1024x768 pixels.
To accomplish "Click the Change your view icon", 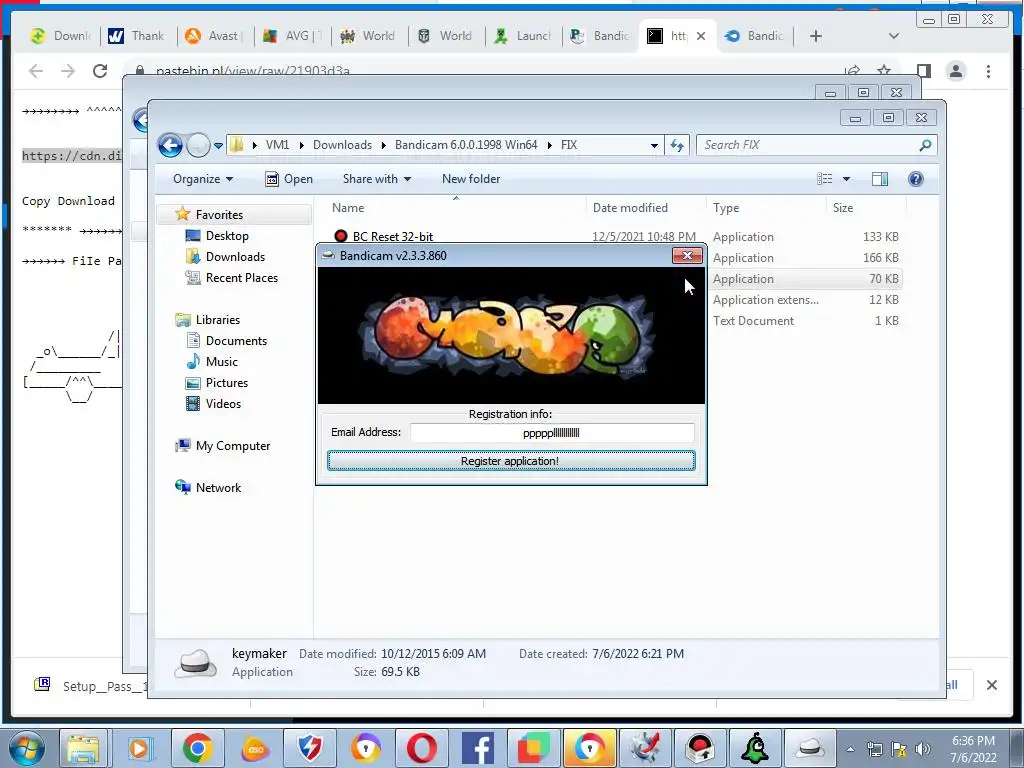I will (x=825, y=179).
